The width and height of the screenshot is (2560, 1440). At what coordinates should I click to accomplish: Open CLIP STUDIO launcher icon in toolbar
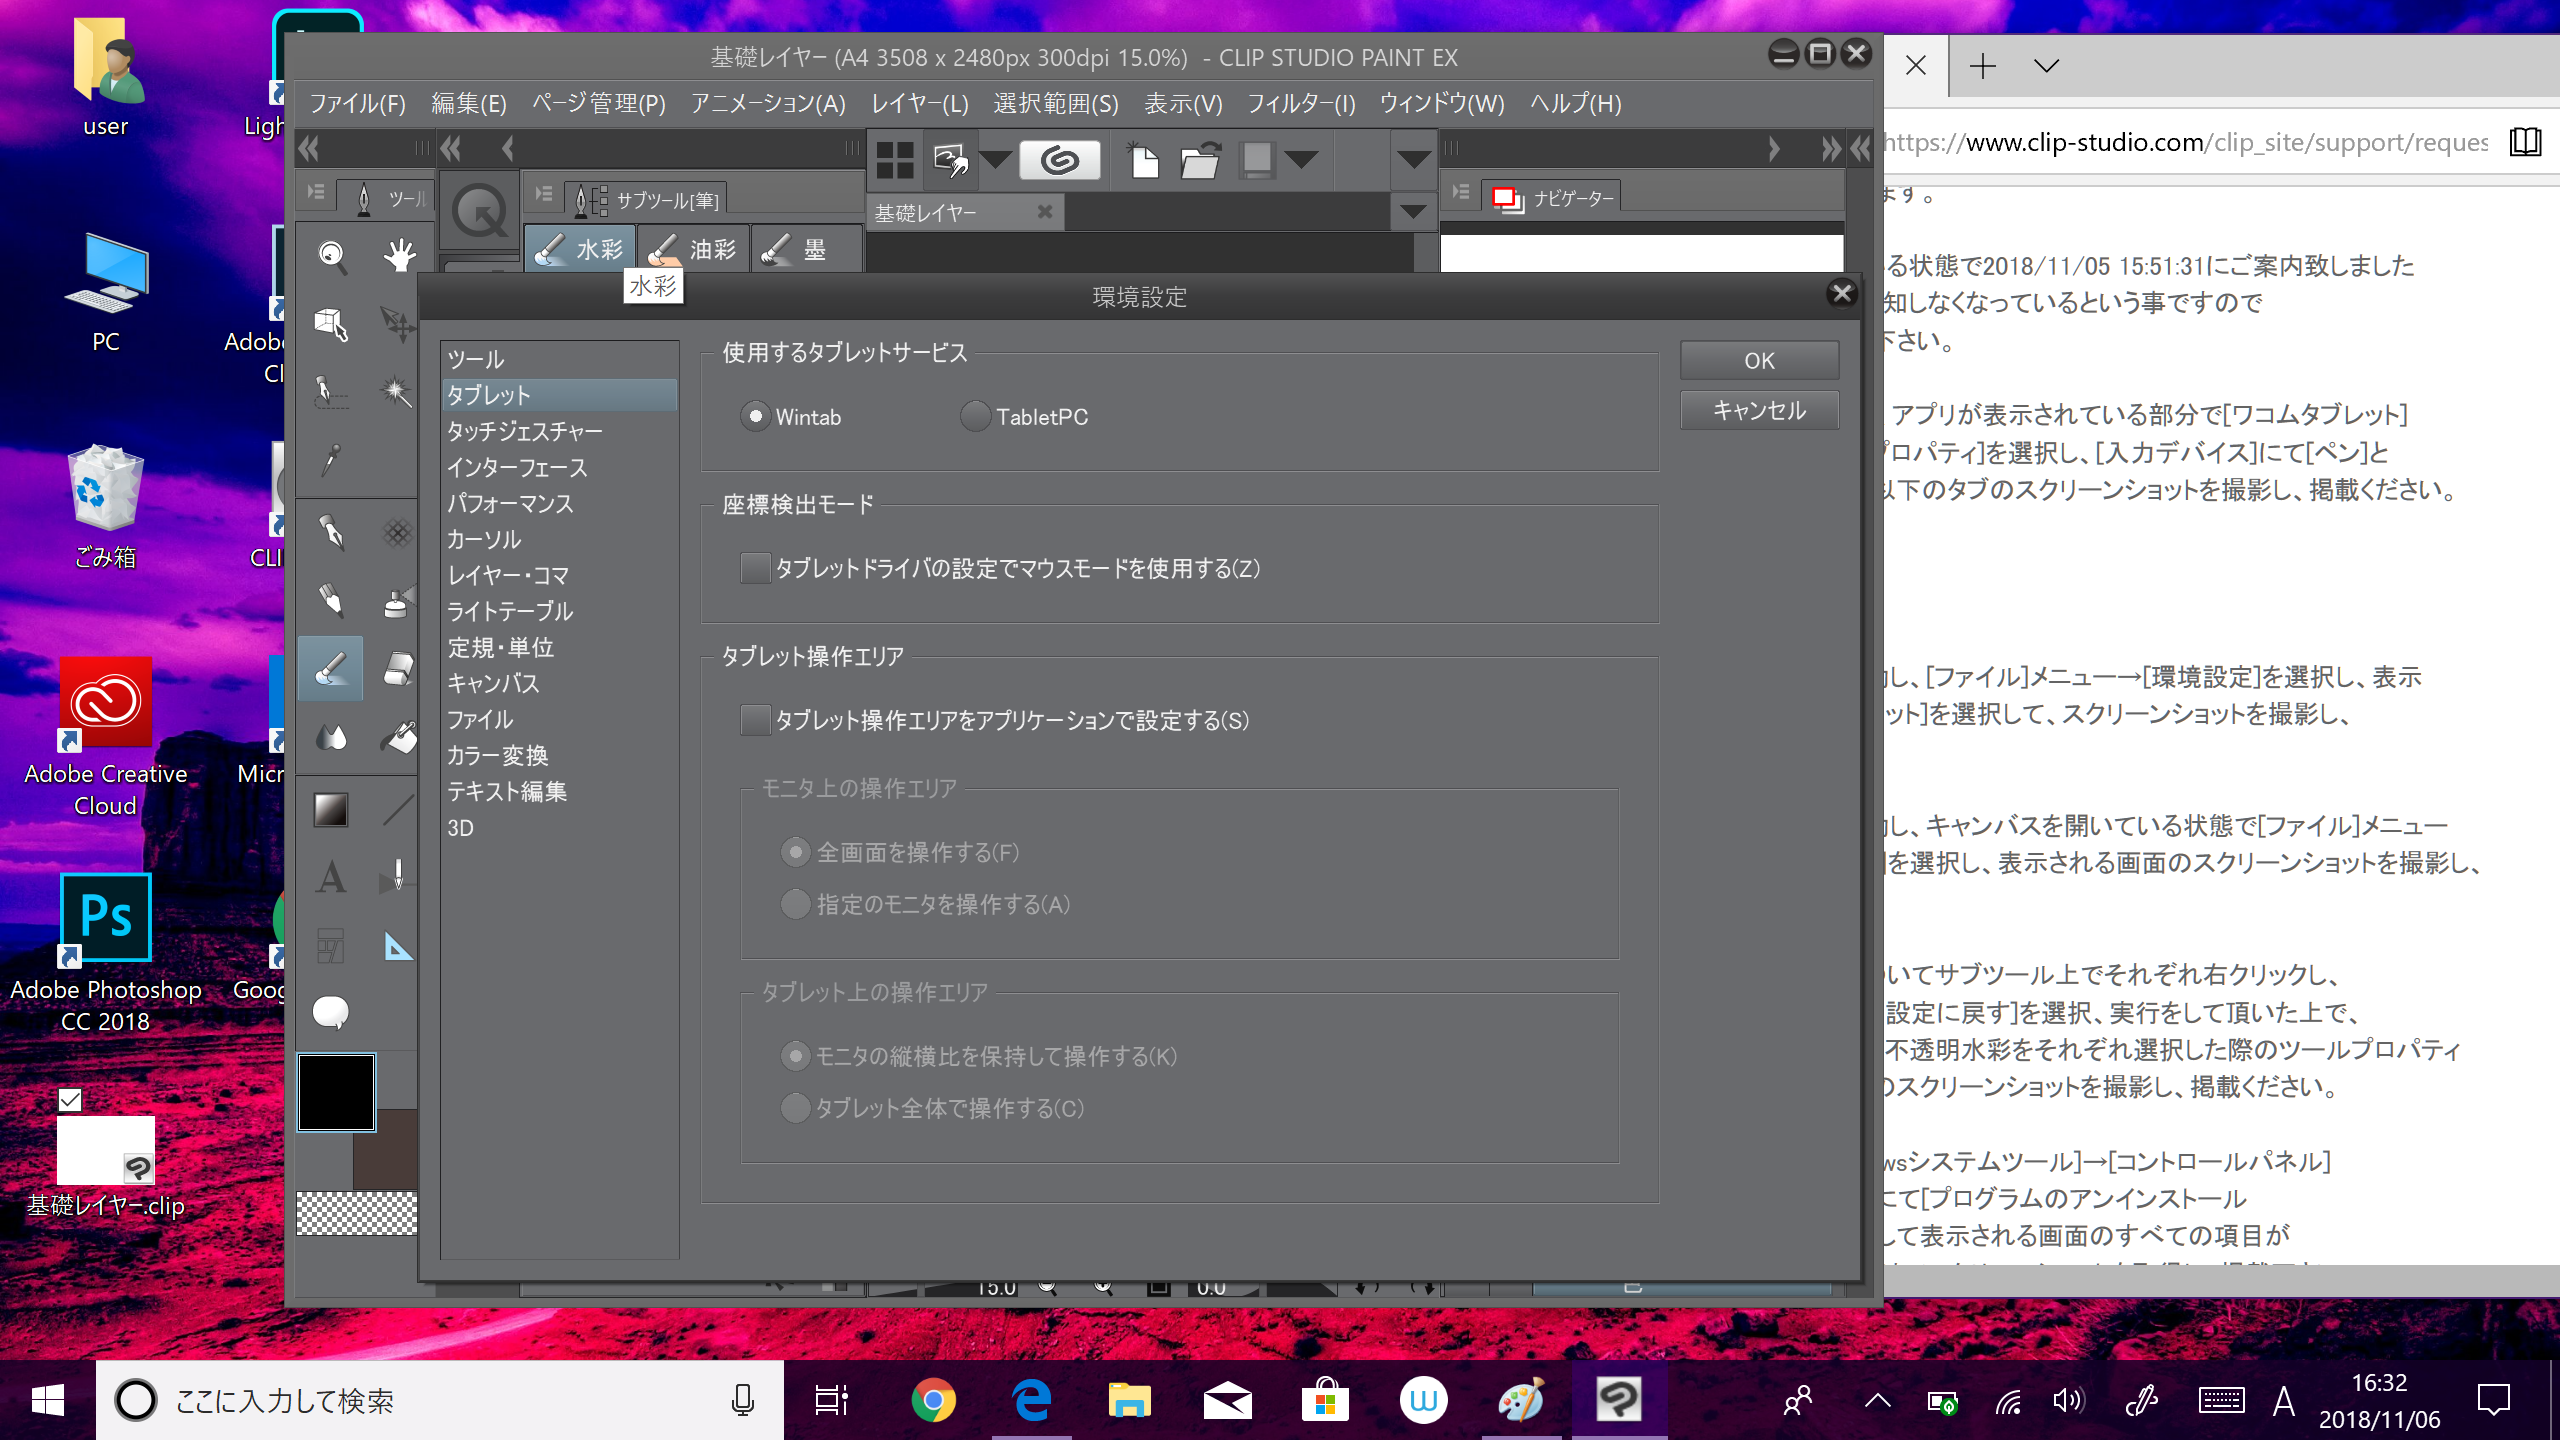[1060, 160]
